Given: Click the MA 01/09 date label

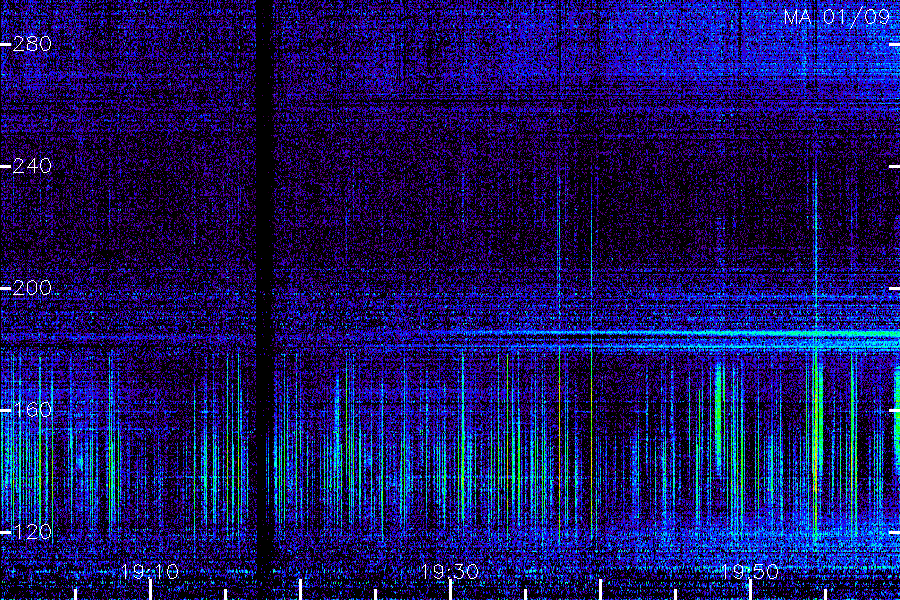Looking at the screenshot, I should pos(837,17).
